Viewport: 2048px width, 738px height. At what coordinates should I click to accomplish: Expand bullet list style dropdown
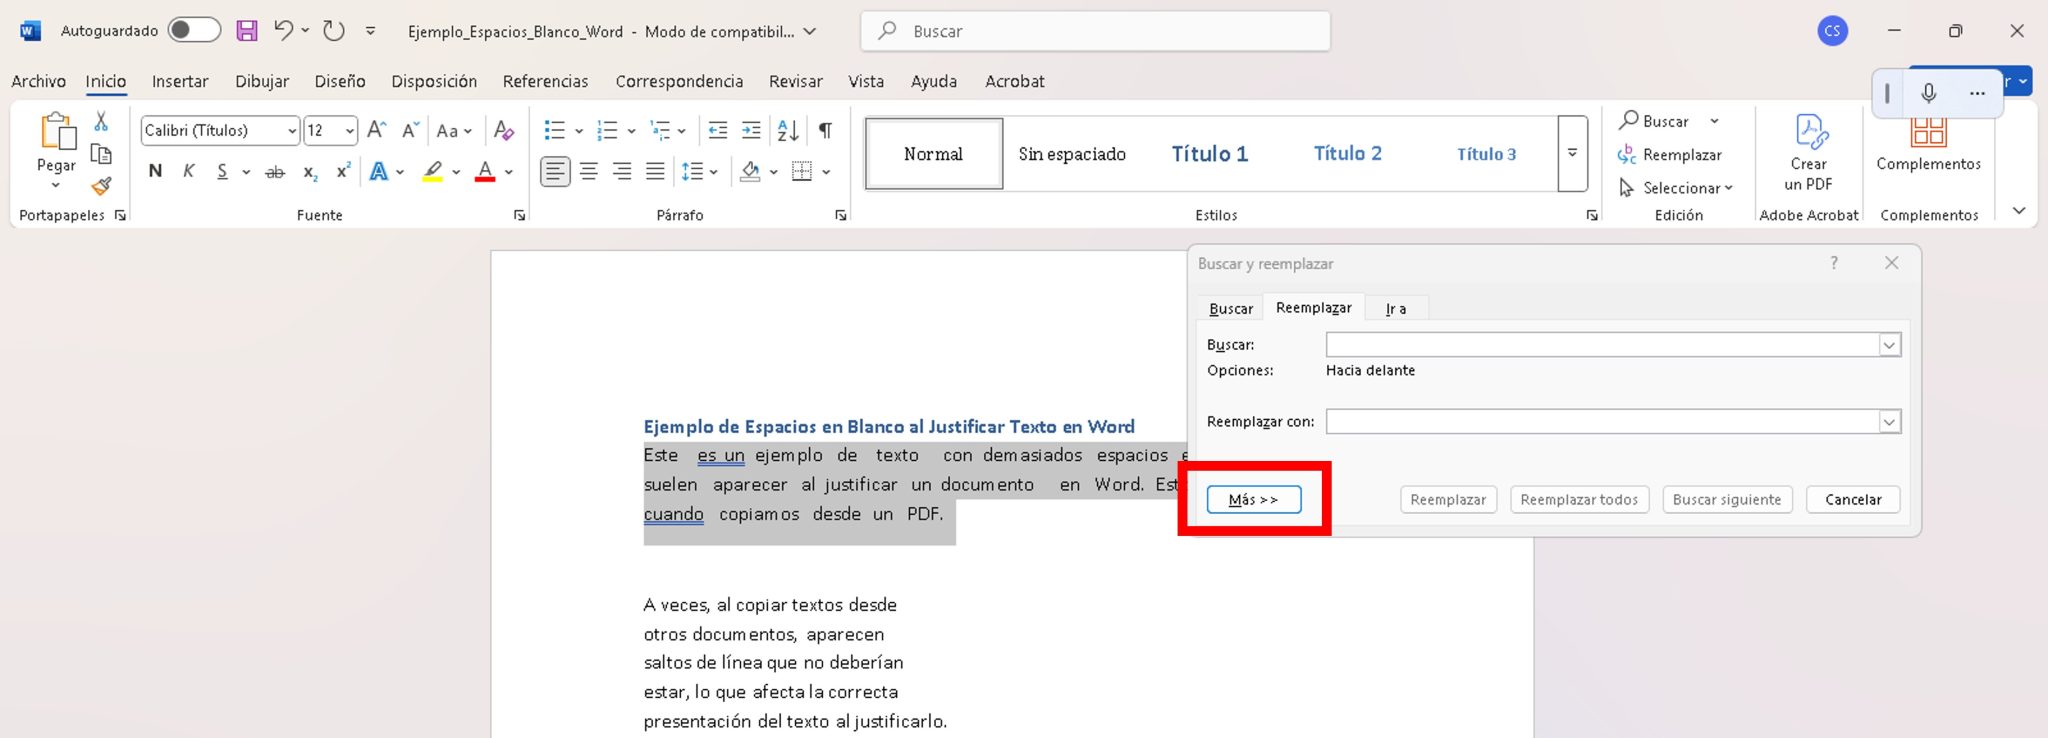coord(579,131)
